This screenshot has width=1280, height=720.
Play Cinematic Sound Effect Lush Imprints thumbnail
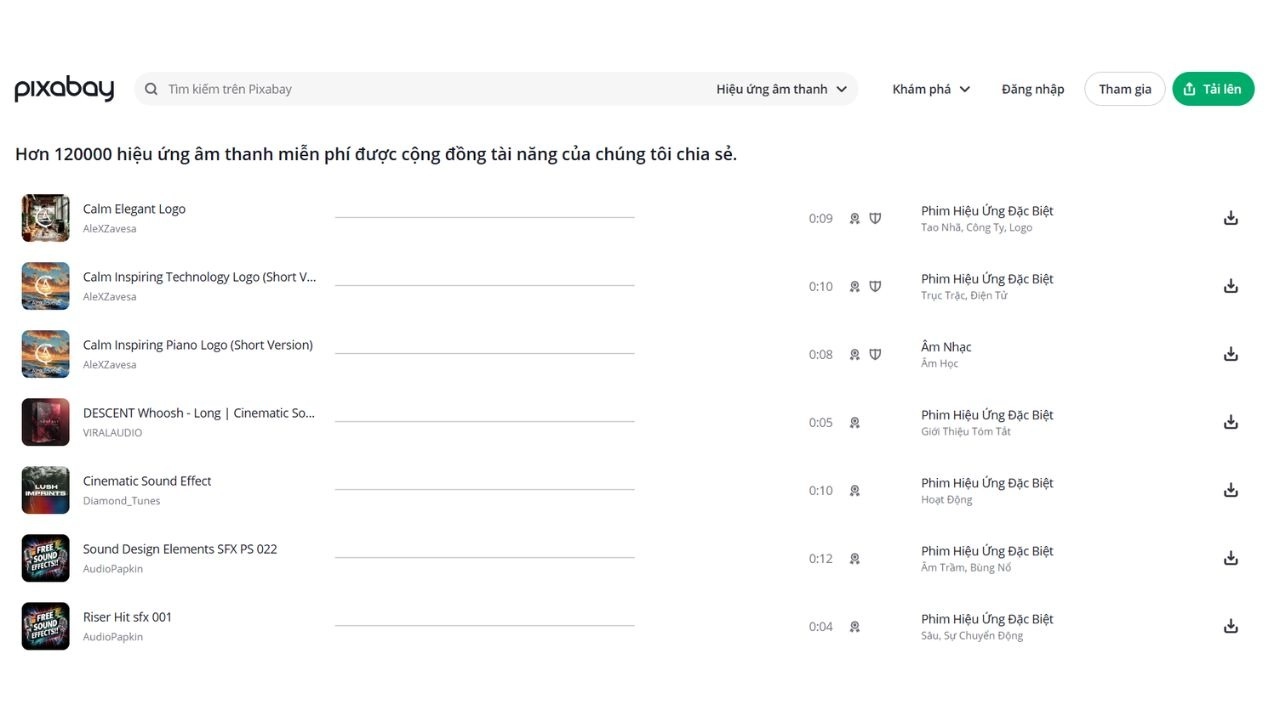[46, 490]
